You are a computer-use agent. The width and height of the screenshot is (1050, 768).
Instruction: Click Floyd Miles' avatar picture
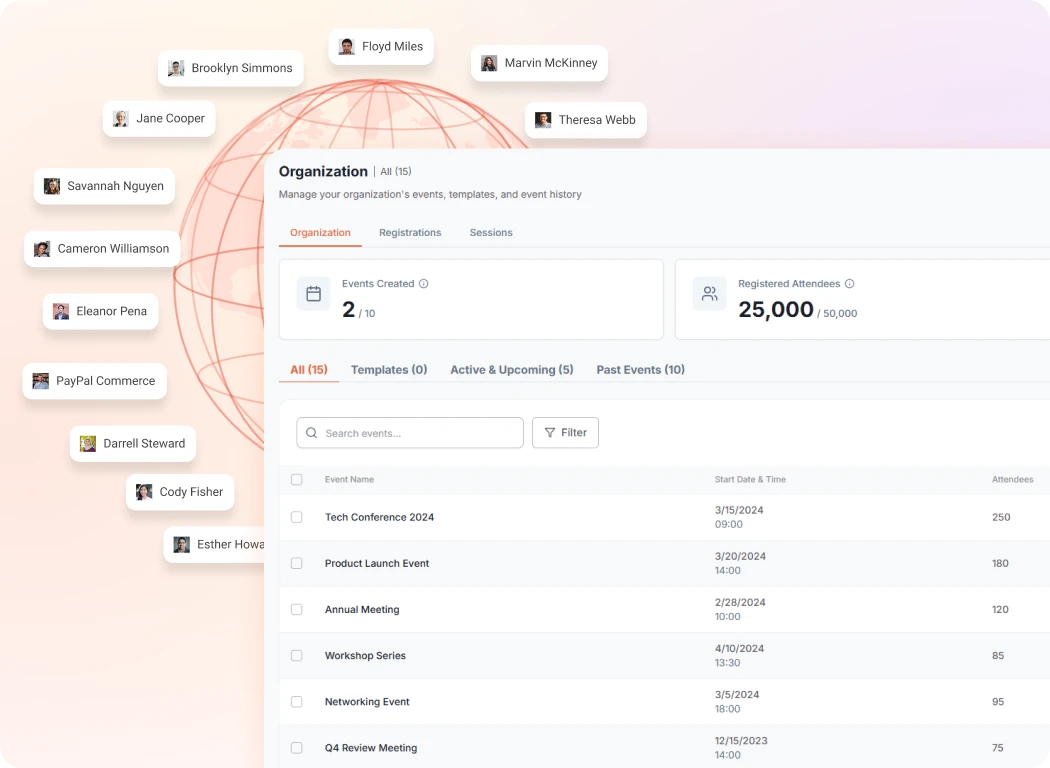coord(345,46)
